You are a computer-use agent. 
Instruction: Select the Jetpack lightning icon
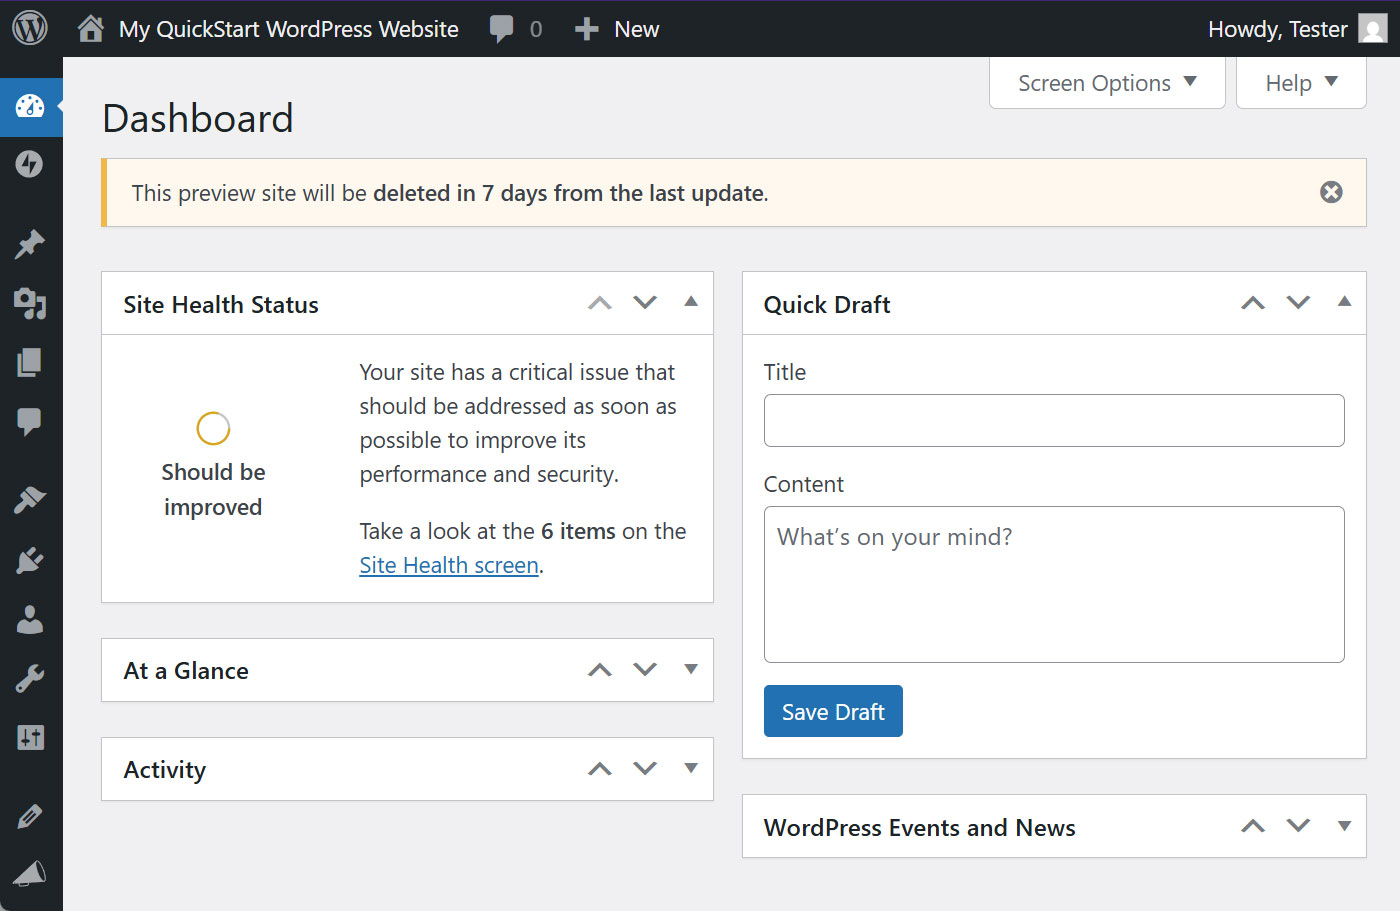click(31, 164)
